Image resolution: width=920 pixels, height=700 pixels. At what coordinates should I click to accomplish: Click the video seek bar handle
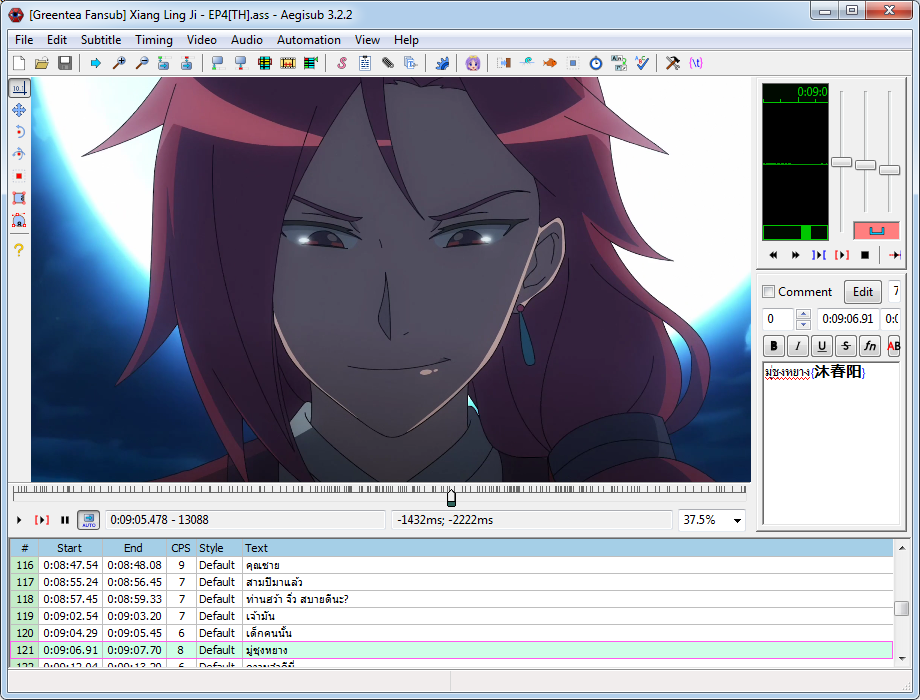(451, 498)
